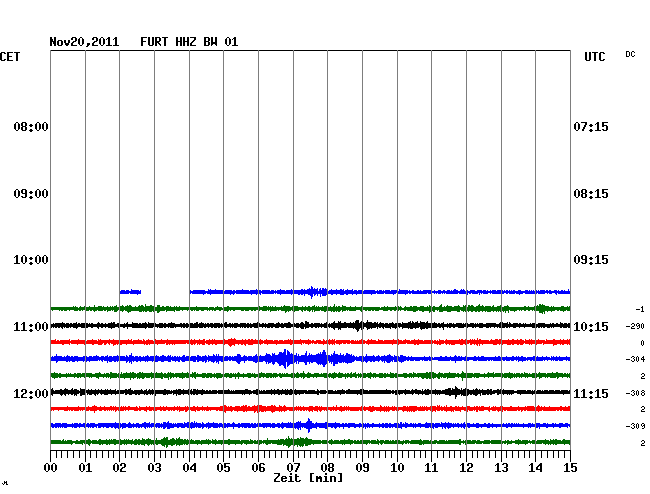Pick minute mark 03 on the time axis
The height and width of the screenshot is (494, 650).
[154, 468]
